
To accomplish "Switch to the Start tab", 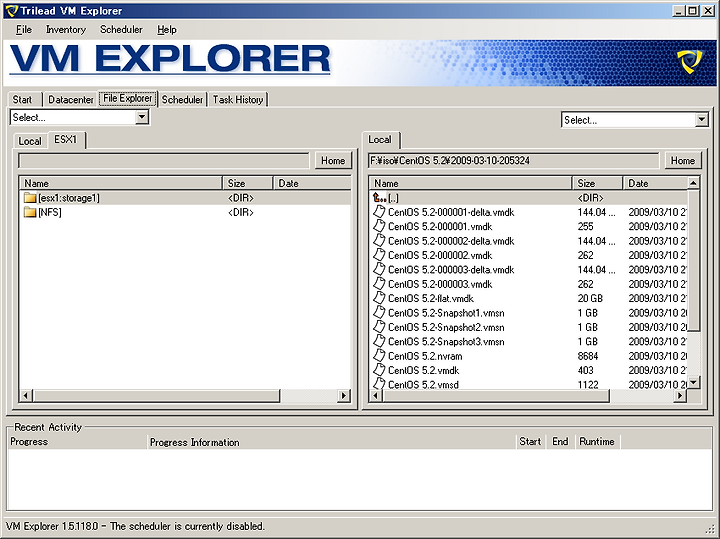I will click(22, 100).
